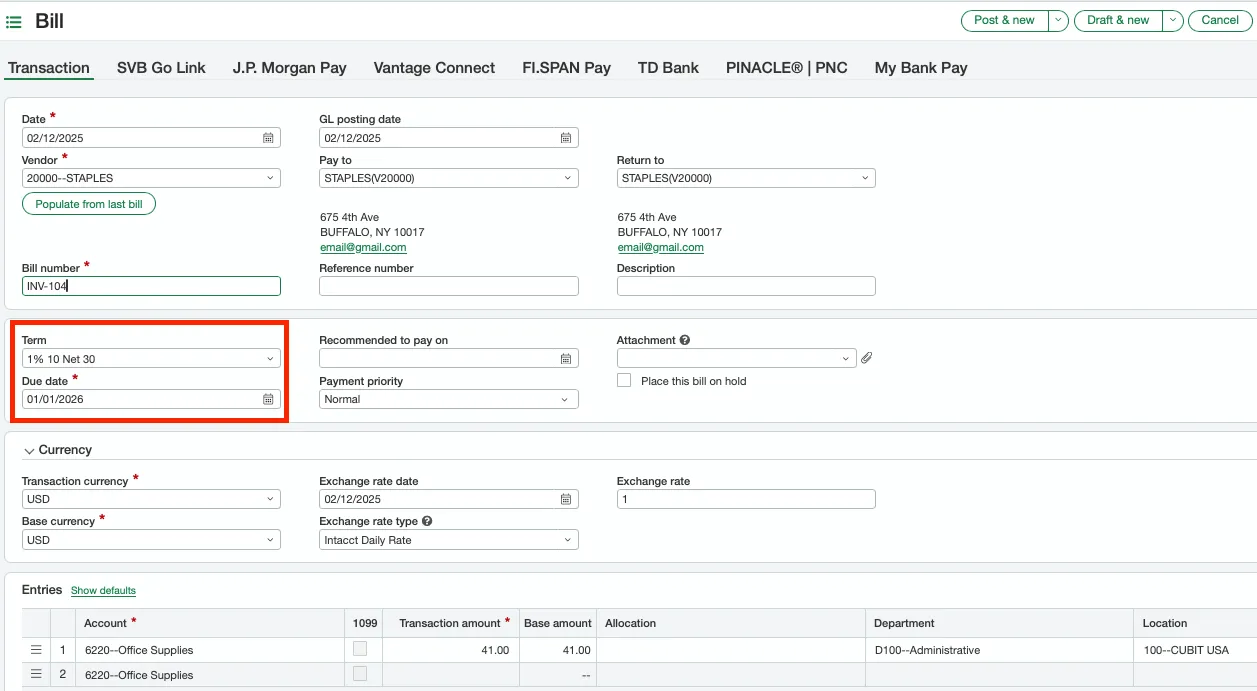Screen dimensions: 1257x691
Task: Open the Term dropdown
Action: point(151,358)
